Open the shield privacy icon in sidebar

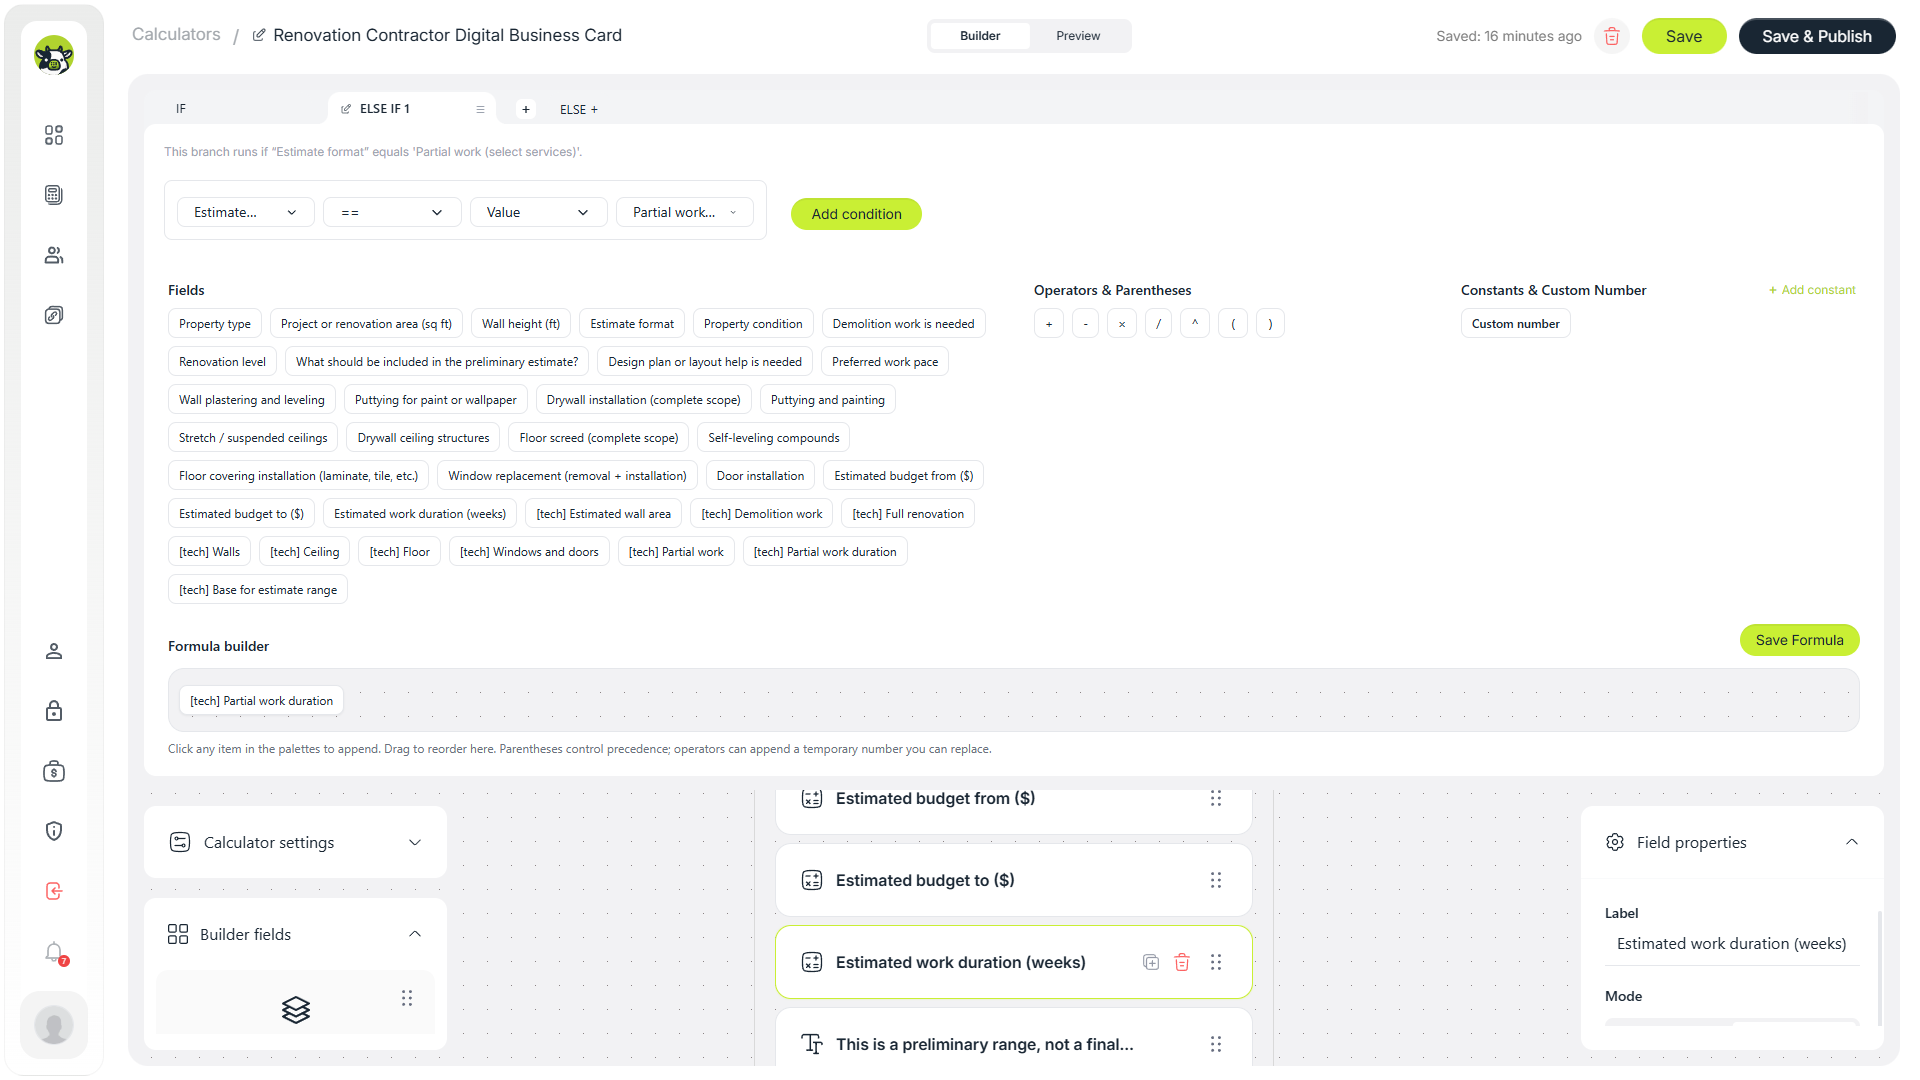[x=54, y=831]
